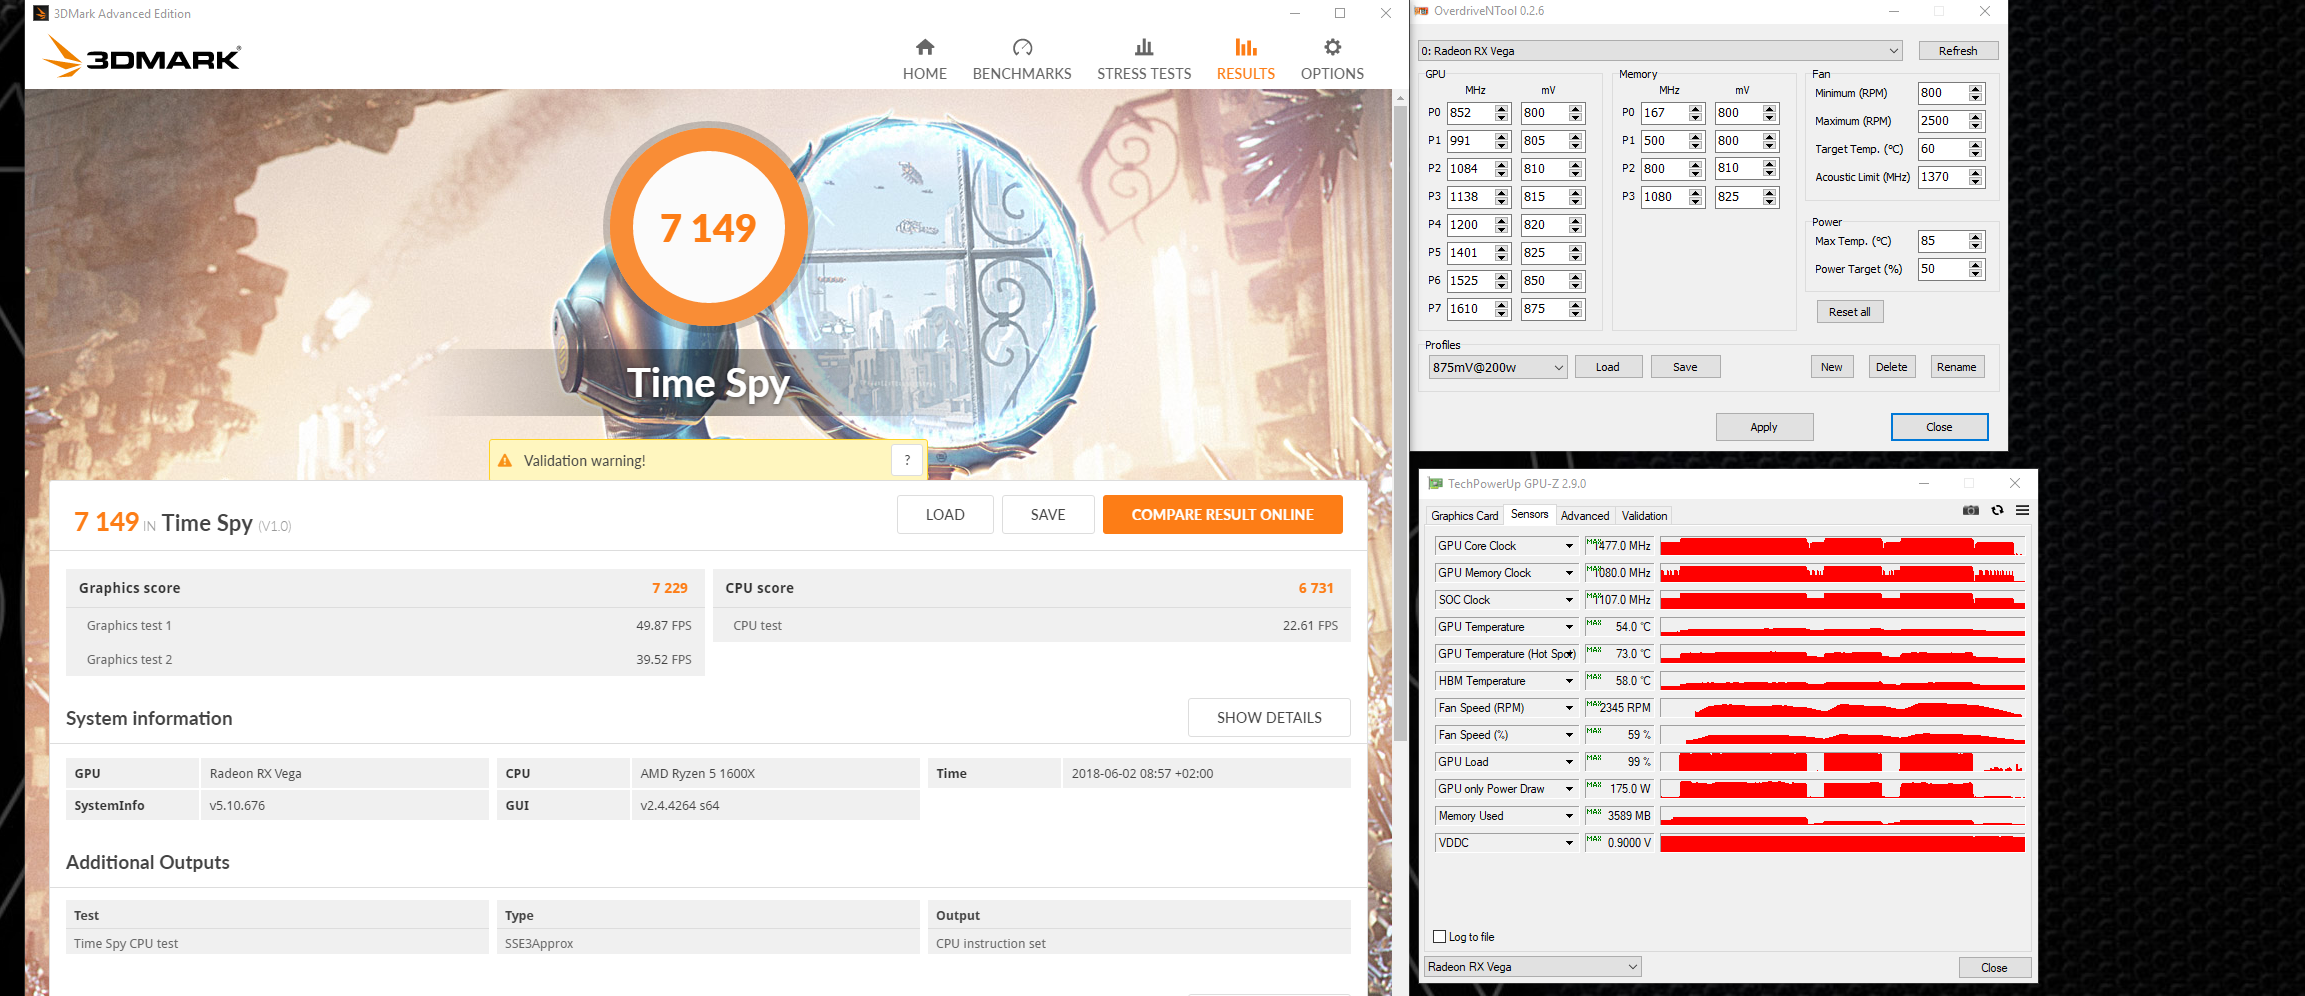
Task: Click the GPU-Z refresh icon
Action: pos(1997,510)
